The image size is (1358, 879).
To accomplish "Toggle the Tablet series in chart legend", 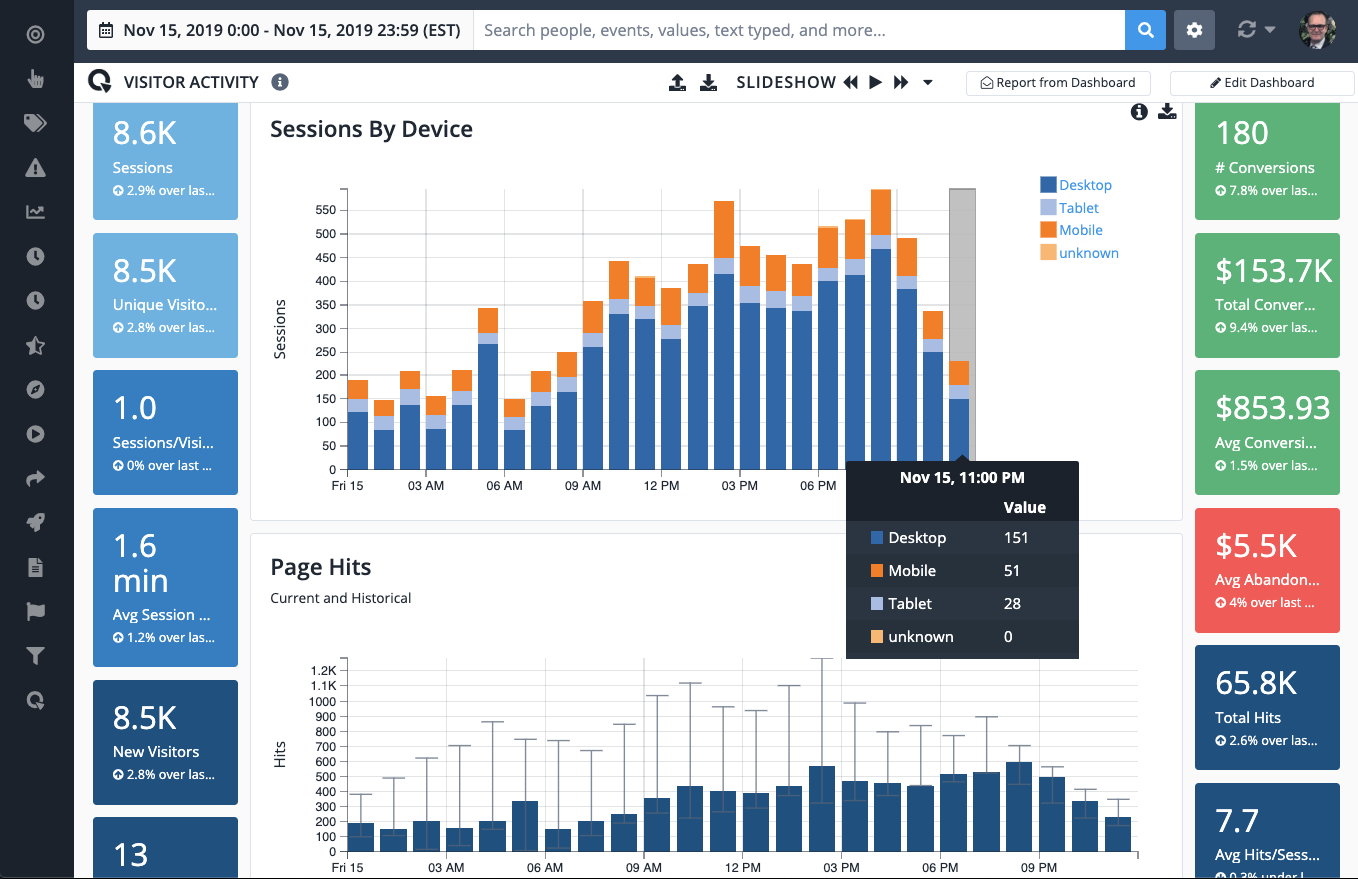I will (1078, 208).
